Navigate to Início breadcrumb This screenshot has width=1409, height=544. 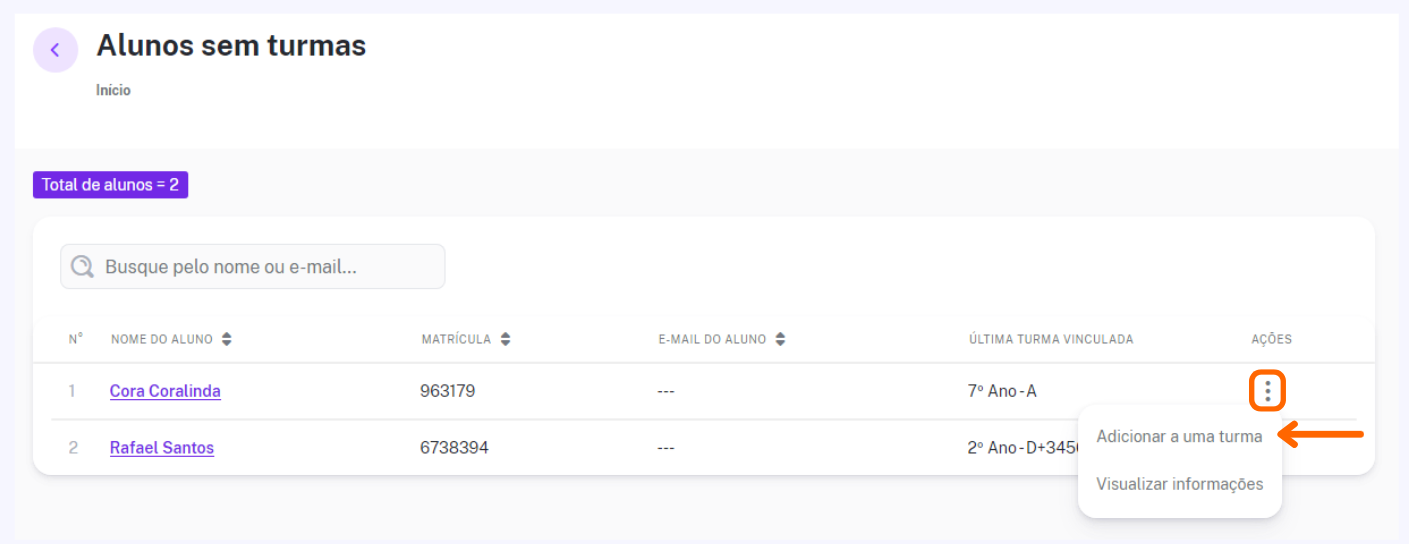click(113, 90)
